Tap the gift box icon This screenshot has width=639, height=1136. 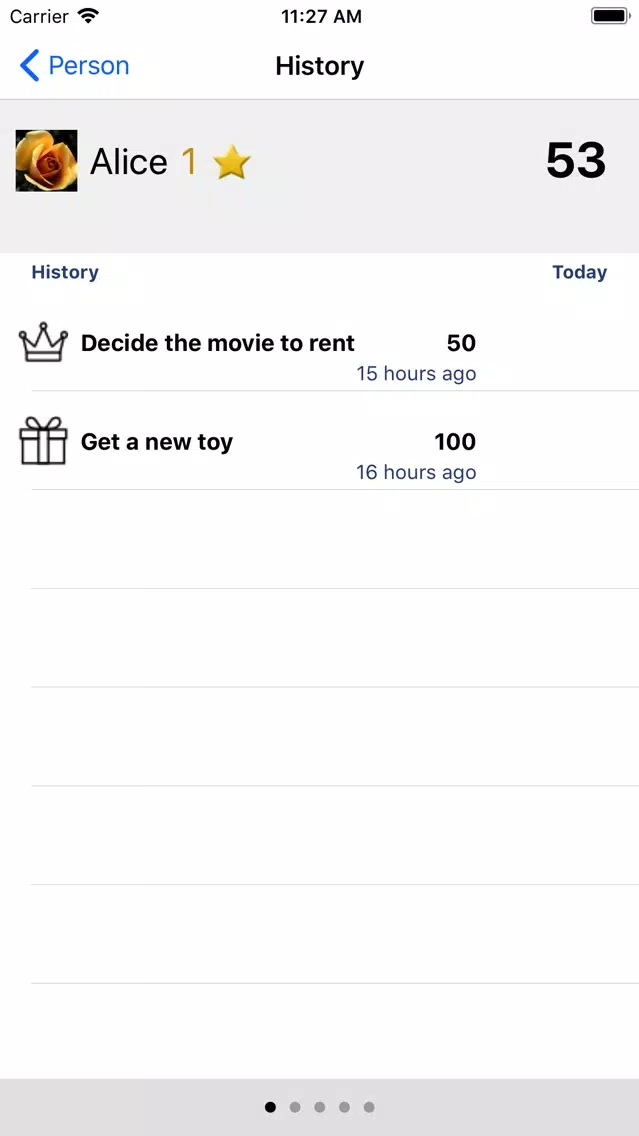coord(43,442)
